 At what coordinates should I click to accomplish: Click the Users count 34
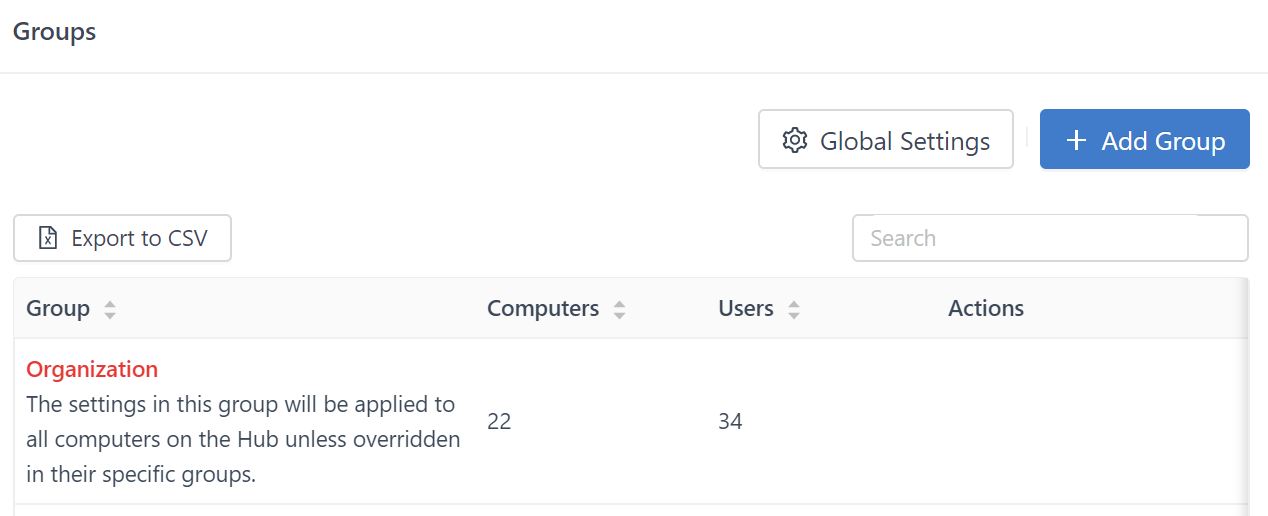(730, 421)
